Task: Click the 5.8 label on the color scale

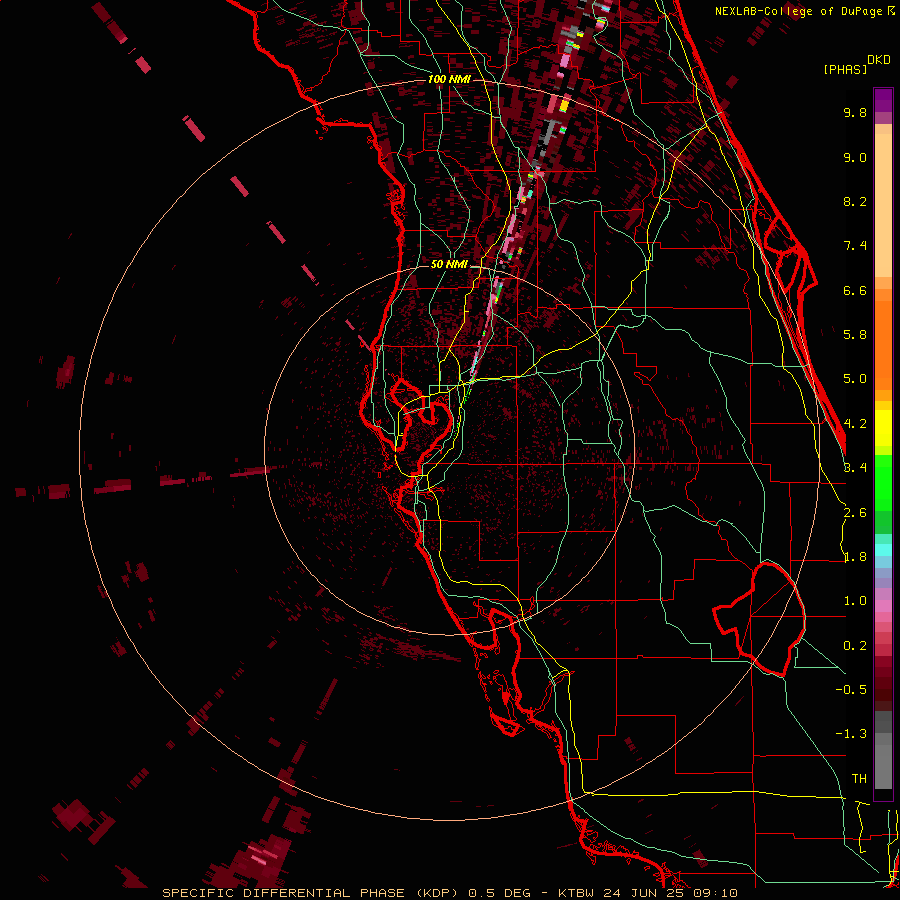Action: [x=855, y=335]
